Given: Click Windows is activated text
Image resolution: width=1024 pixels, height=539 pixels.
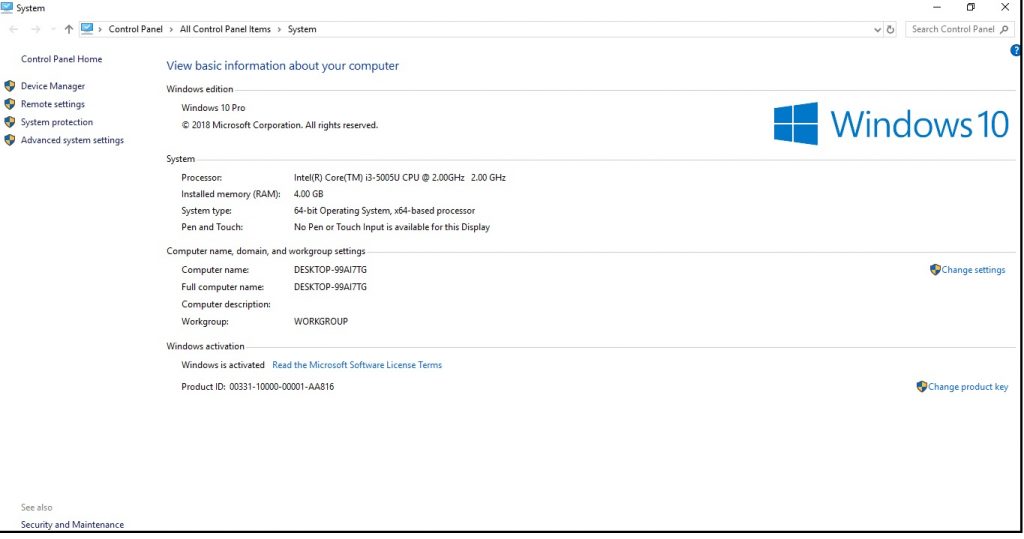Looking at the screenshot, I should pos(223,365).
